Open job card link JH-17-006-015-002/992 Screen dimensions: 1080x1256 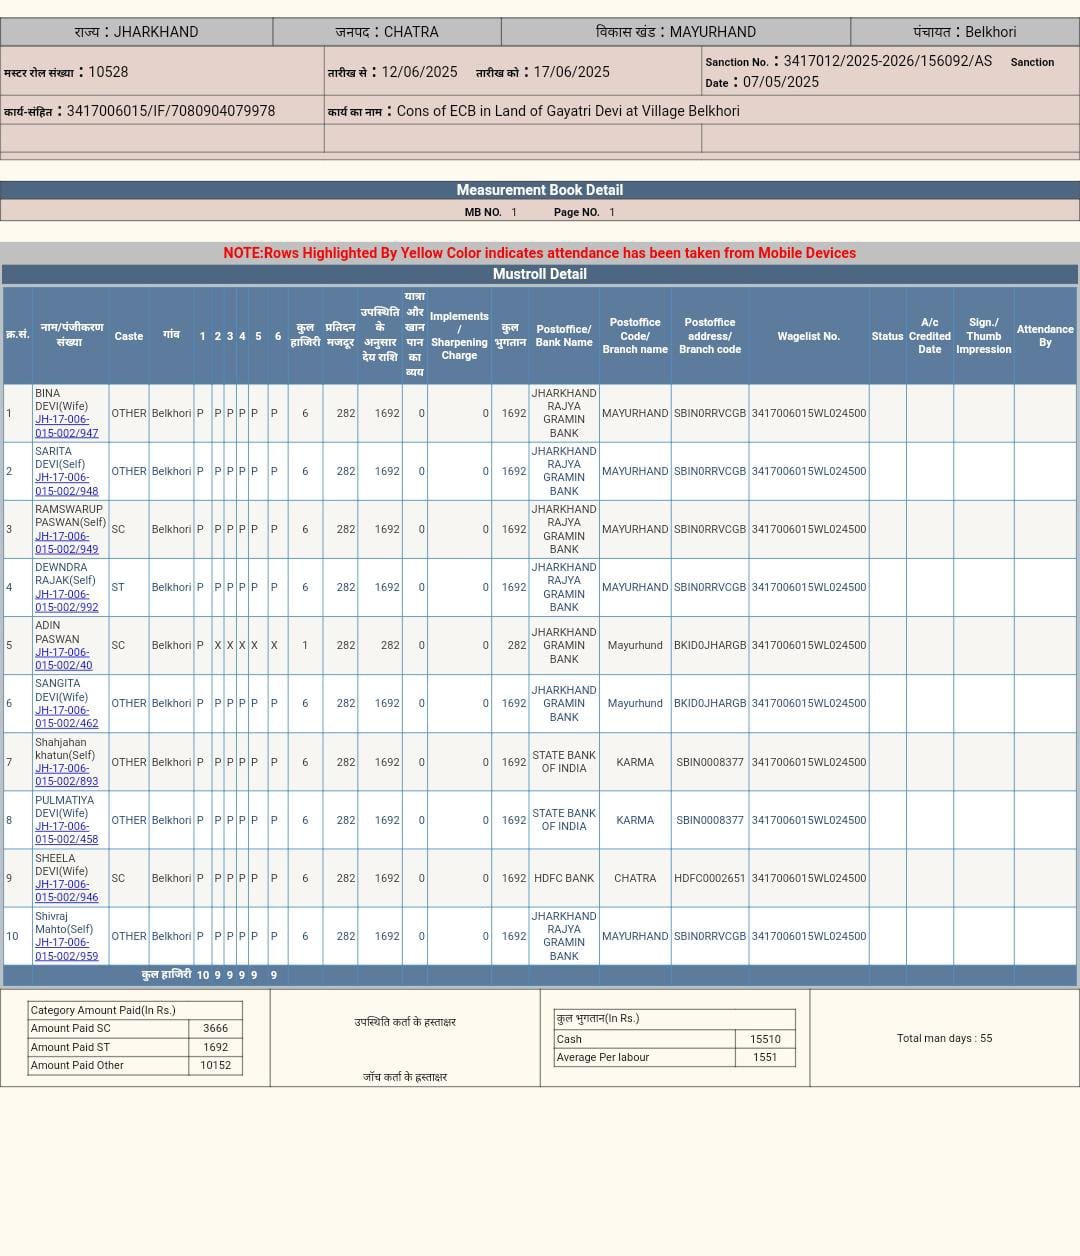(66, 600)
